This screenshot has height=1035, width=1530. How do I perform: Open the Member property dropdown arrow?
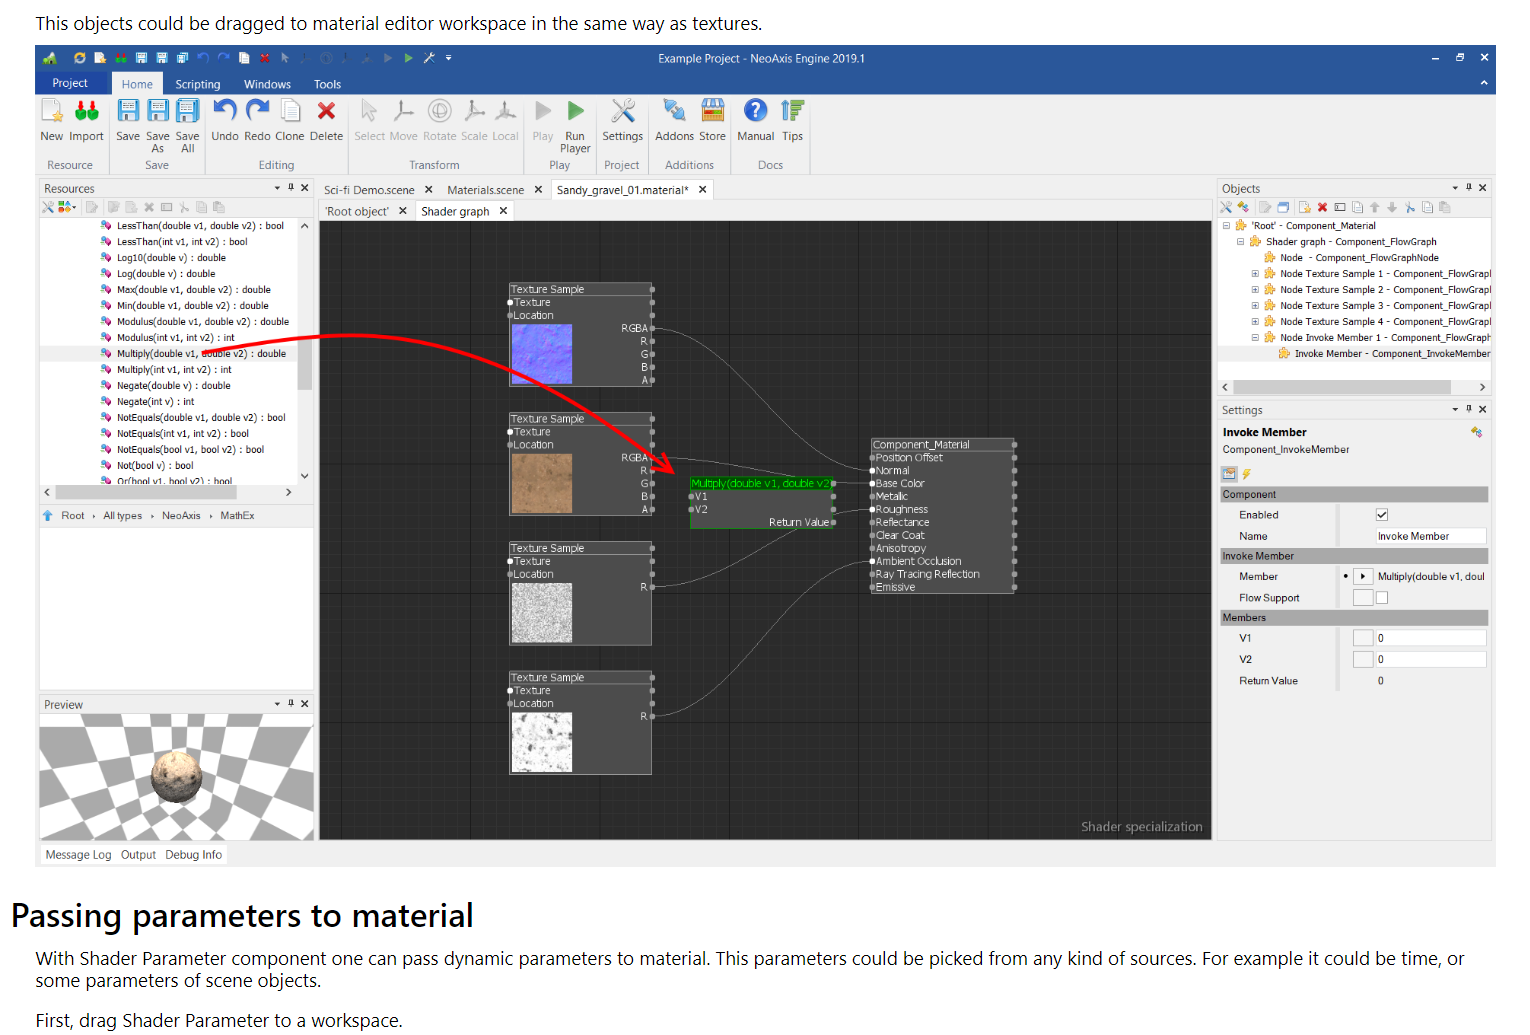click(1362, 577)
